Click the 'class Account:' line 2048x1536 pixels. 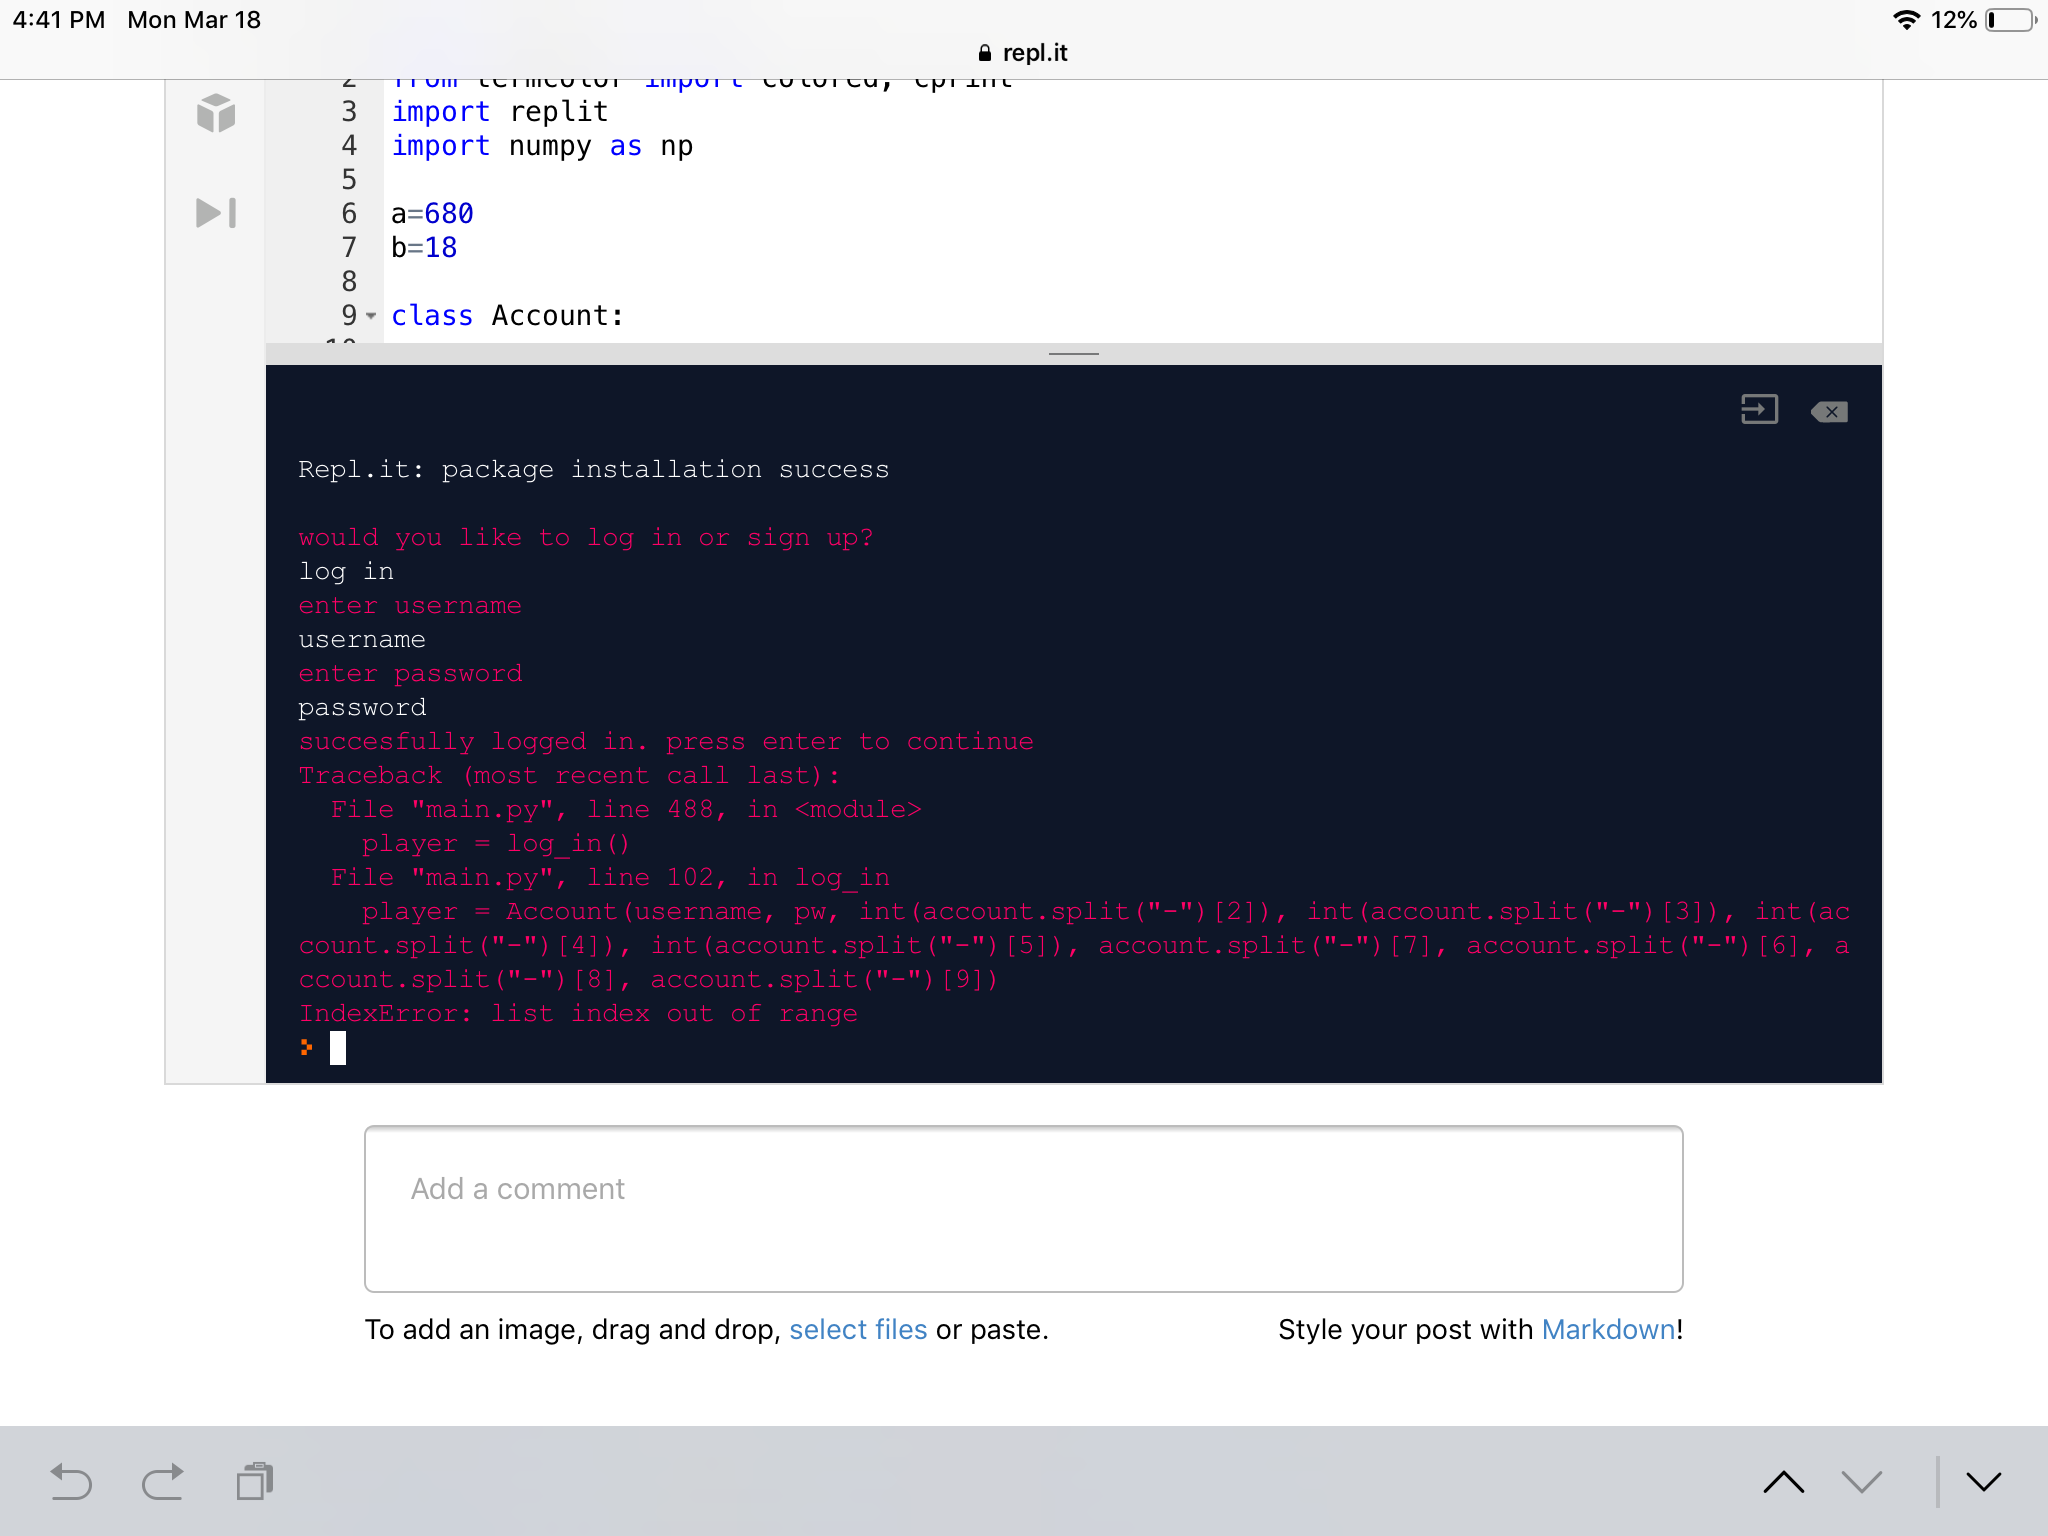507,316
